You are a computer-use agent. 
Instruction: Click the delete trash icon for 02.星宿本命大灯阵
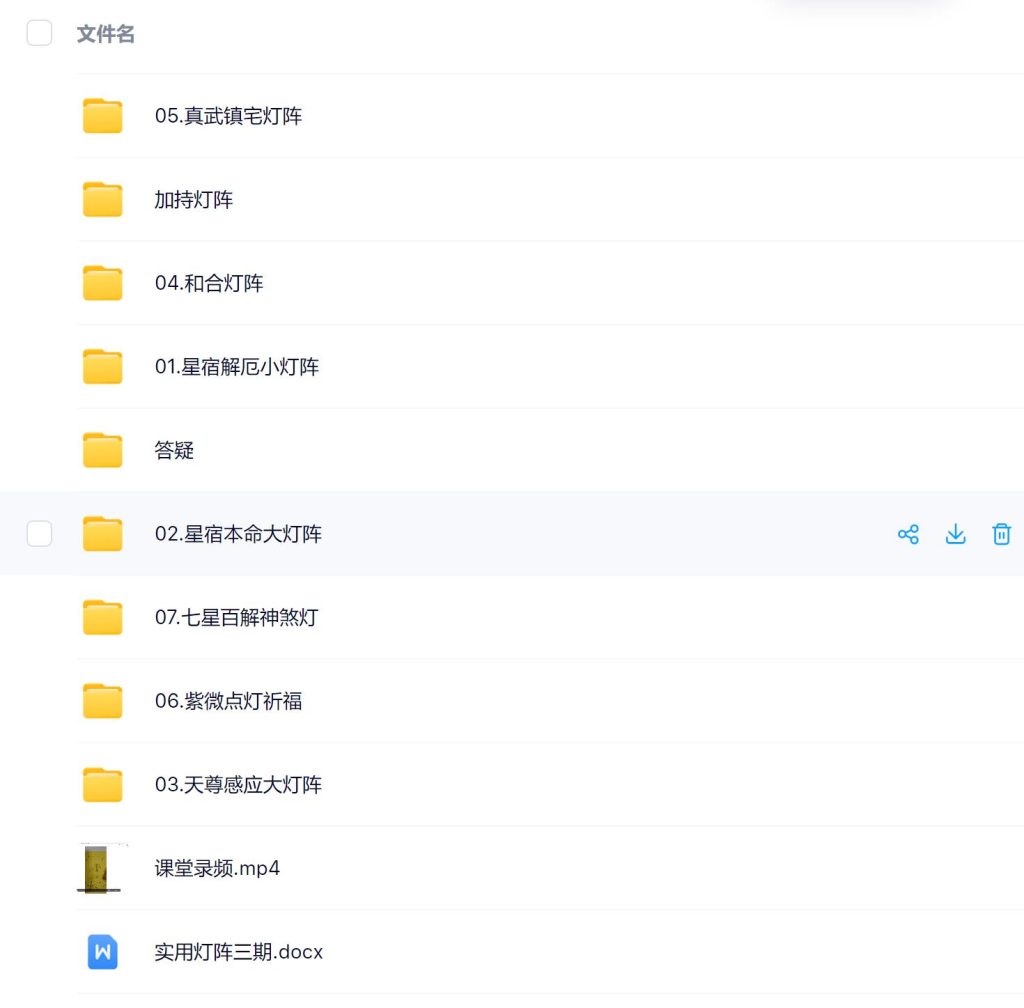click(x=1001, y=534)
